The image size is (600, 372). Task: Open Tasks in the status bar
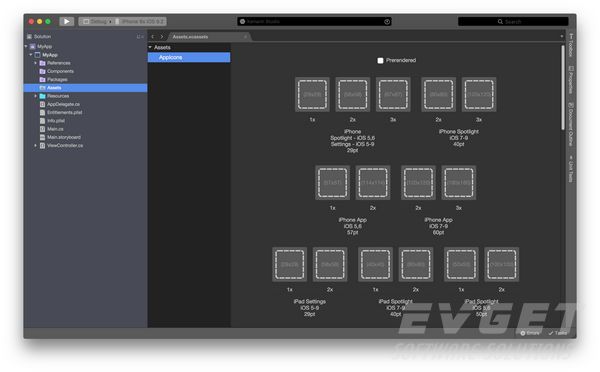tap(558, 333)
